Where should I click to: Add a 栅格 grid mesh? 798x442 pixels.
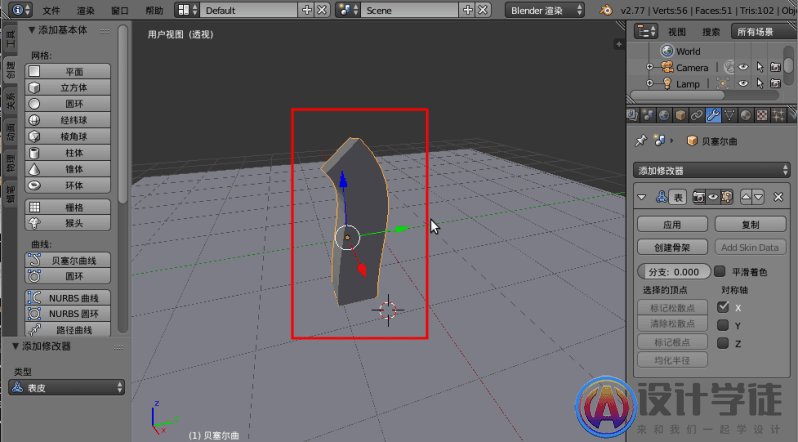pos(68,207)
